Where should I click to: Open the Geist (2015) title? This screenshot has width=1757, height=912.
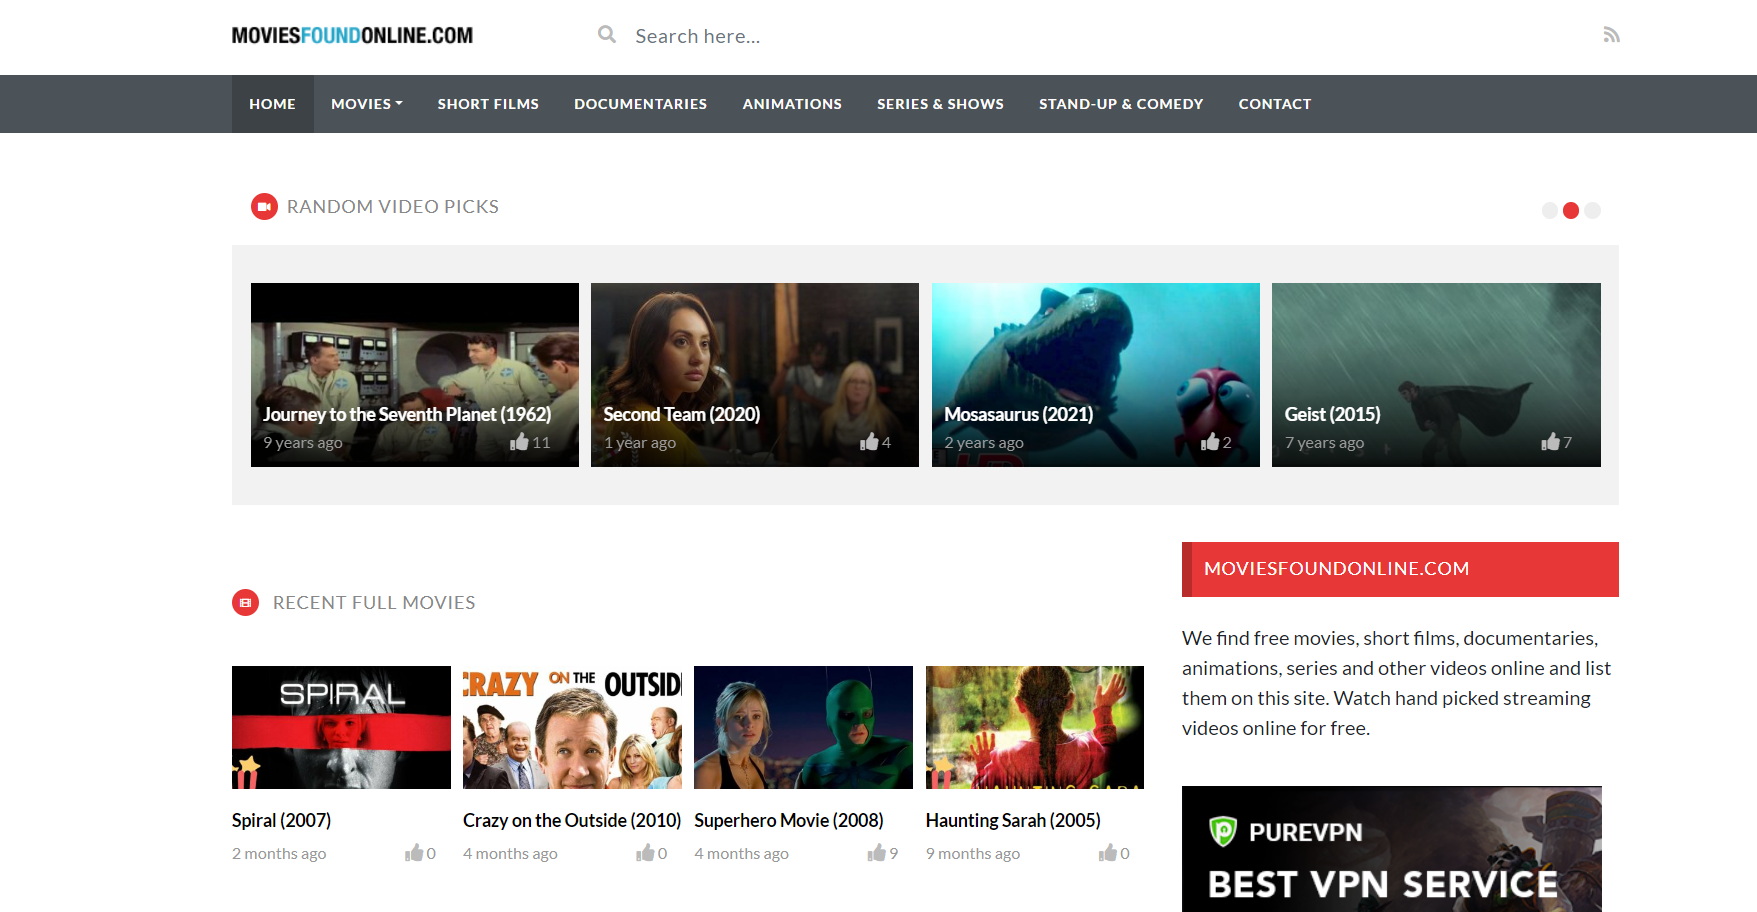pos(1332,414)
